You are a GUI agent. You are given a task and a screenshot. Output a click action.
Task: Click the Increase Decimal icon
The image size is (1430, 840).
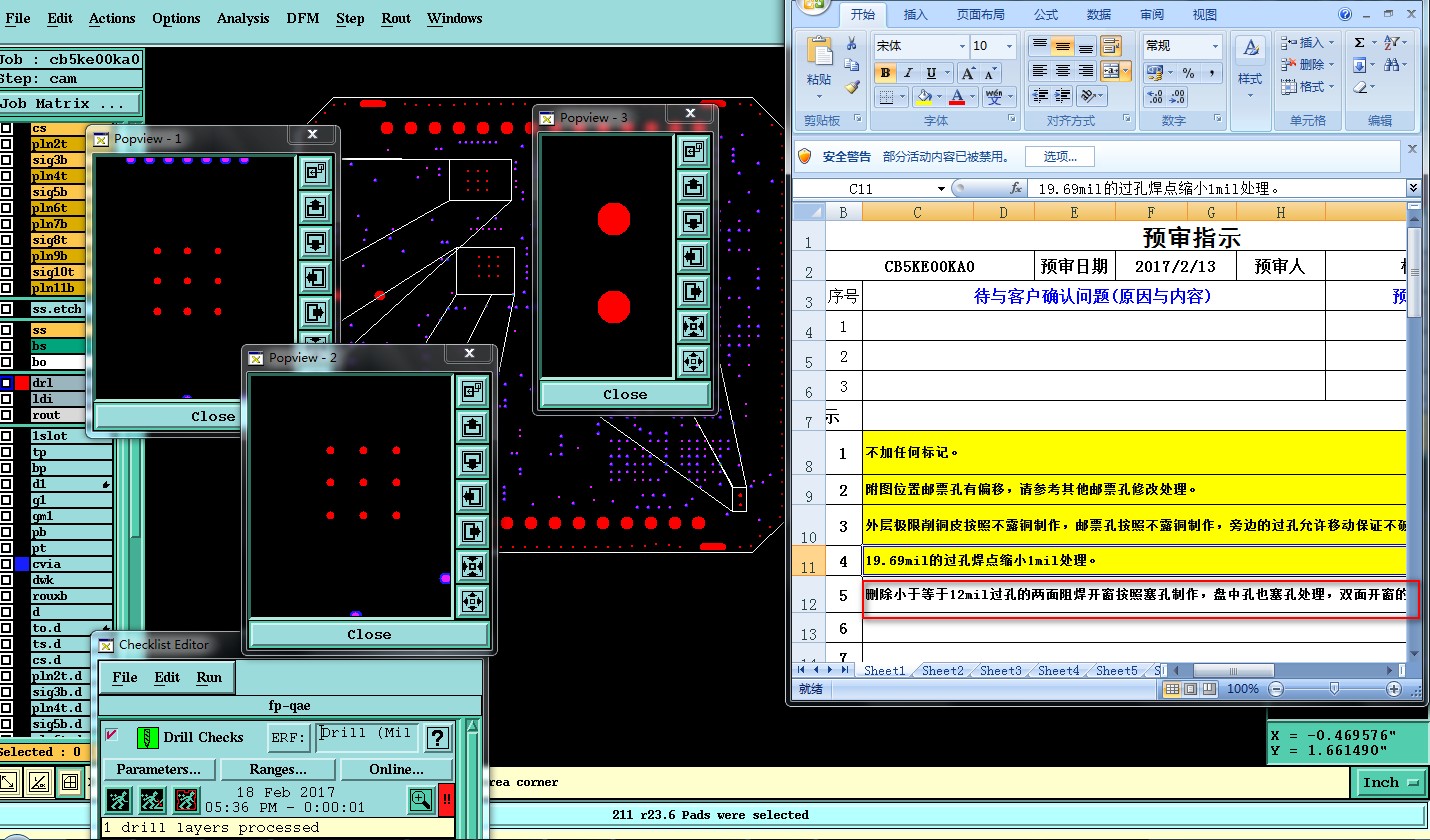coord(1154,97)
